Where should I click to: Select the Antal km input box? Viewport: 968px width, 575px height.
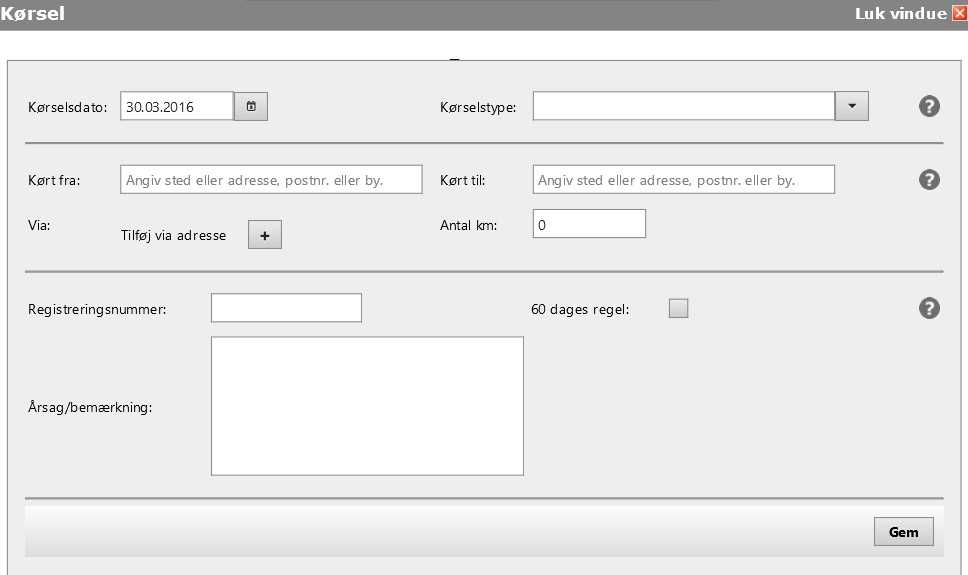point(589,224)
